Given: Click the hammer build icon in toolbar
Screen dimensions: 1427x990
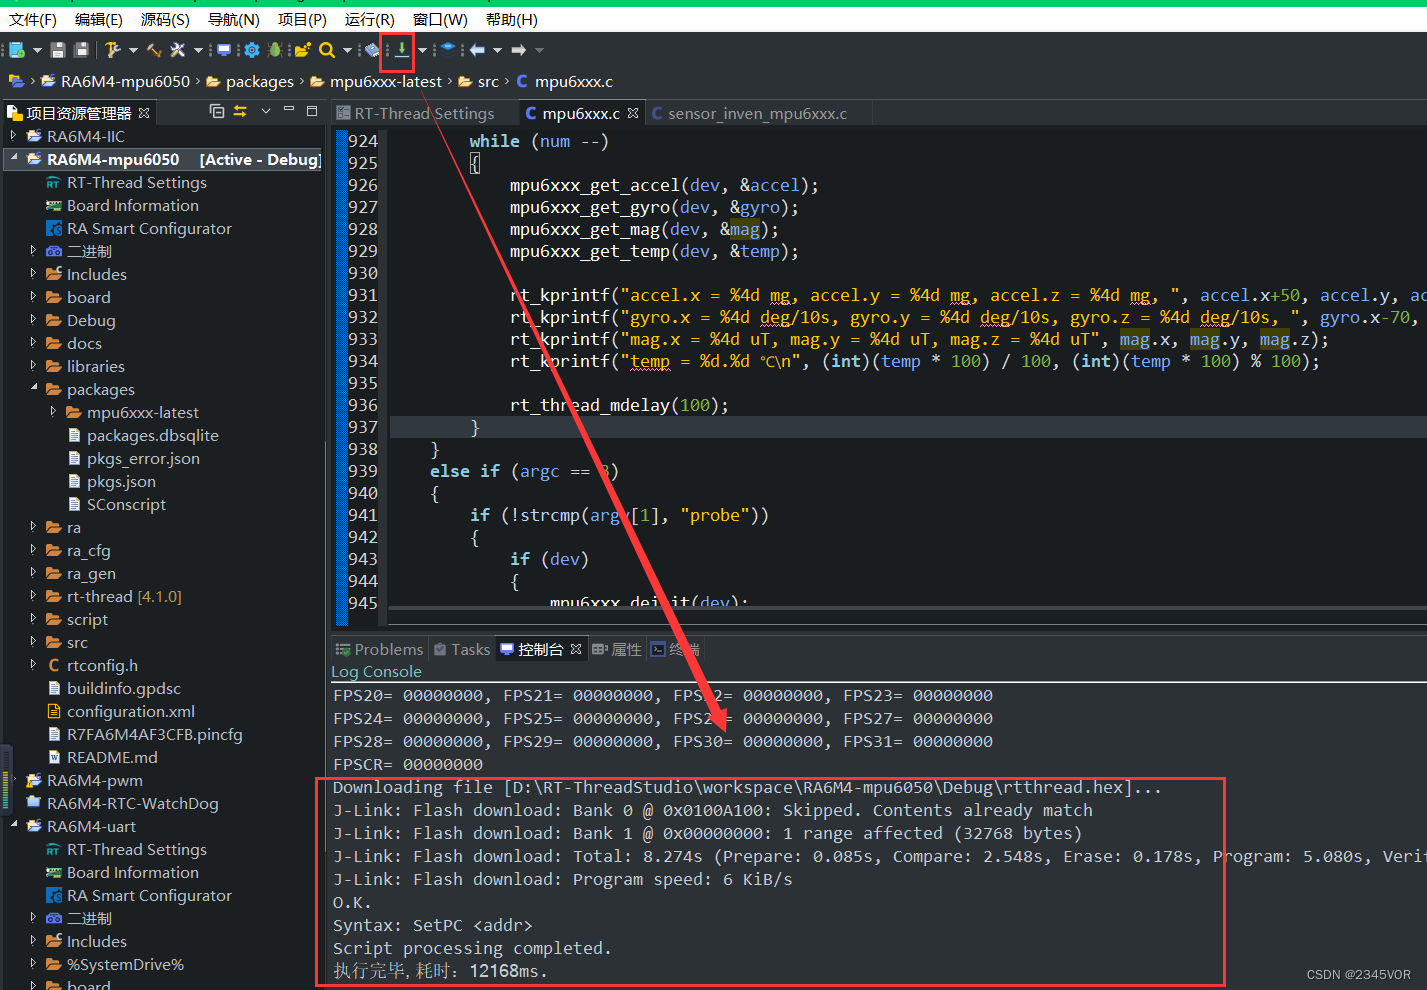Looking at the screenshot, I should (112, 50).
